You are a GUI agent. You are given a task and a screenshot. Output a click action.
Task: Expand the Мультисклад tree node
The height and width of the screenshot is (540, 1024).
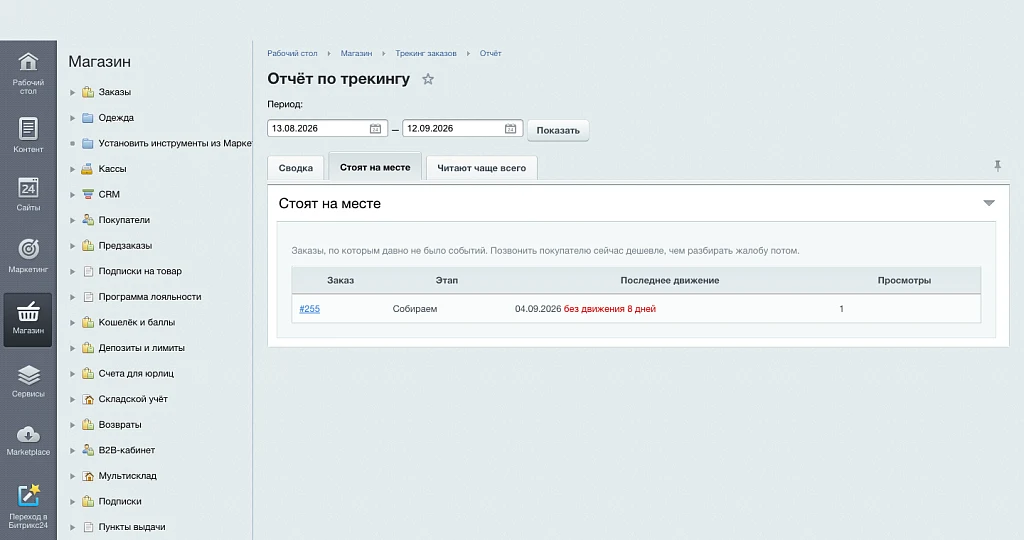pos(72,476)
